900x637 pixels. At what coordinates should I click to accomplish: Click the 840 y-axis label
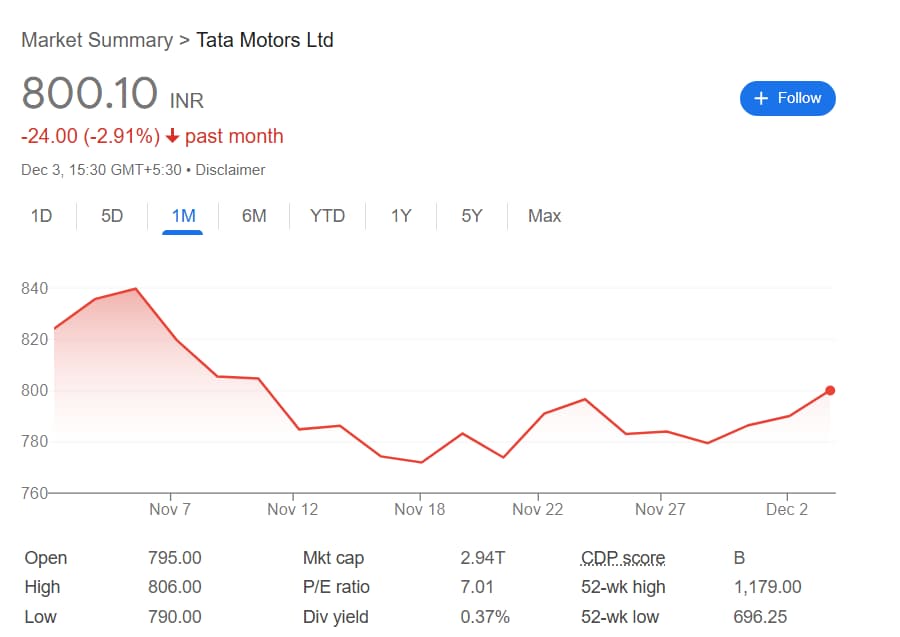coord(34,288)
